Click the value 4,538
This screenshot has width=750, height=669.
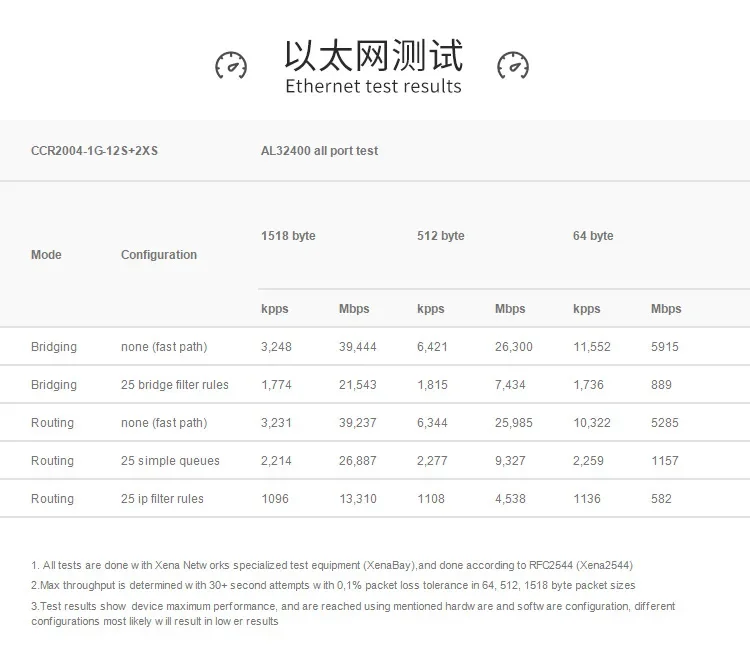[510, 499]
